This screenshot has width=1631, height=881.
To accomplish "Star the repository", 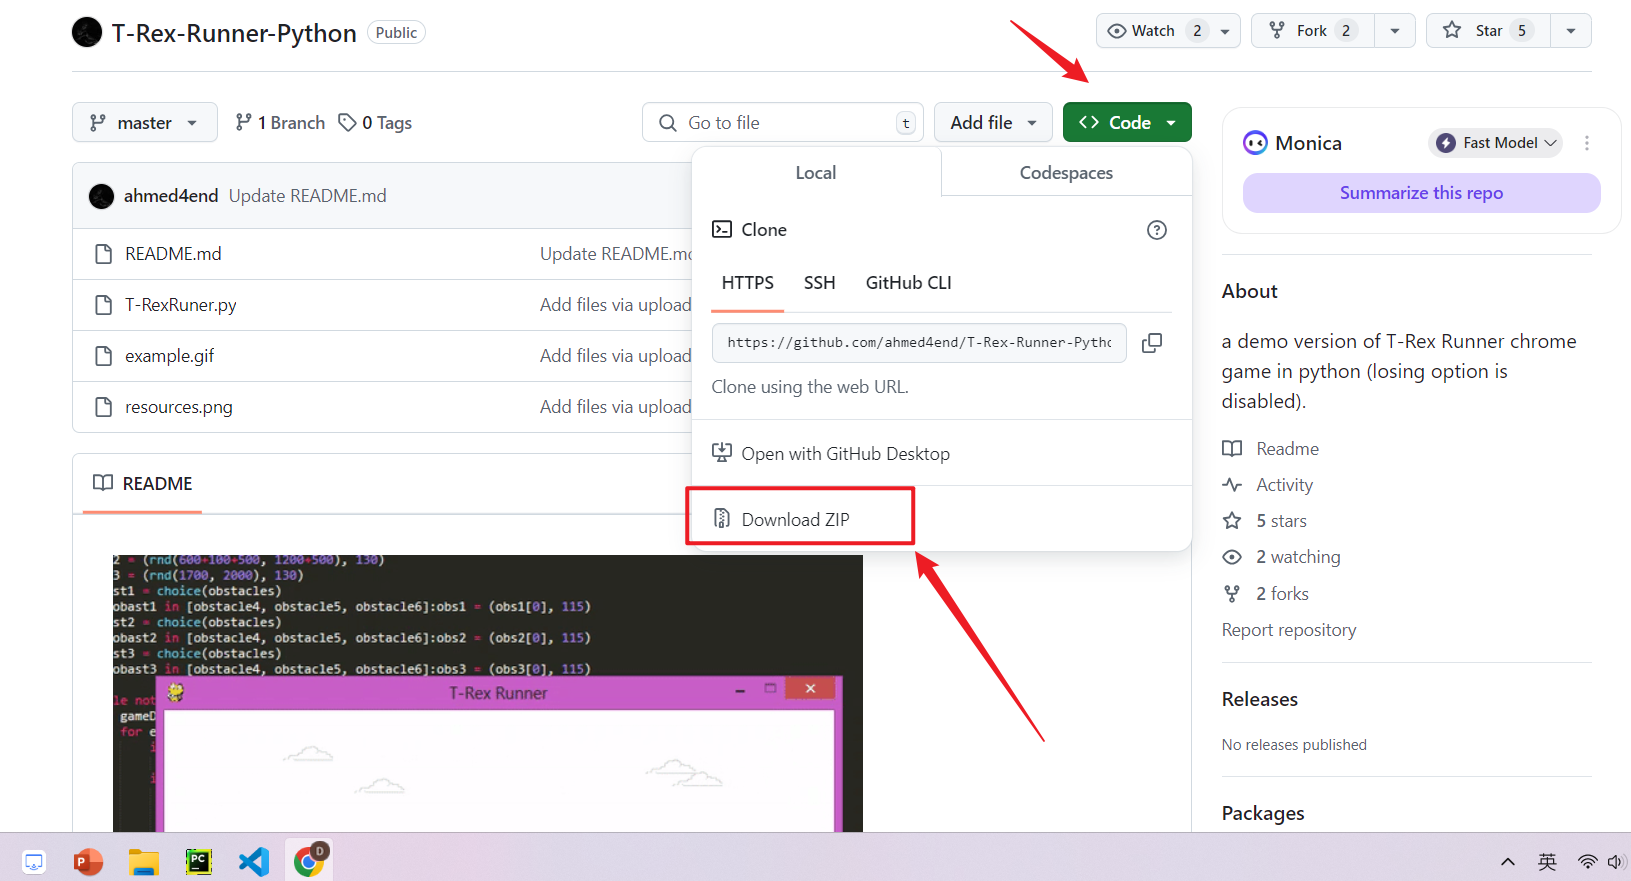I will [1489, 31].
